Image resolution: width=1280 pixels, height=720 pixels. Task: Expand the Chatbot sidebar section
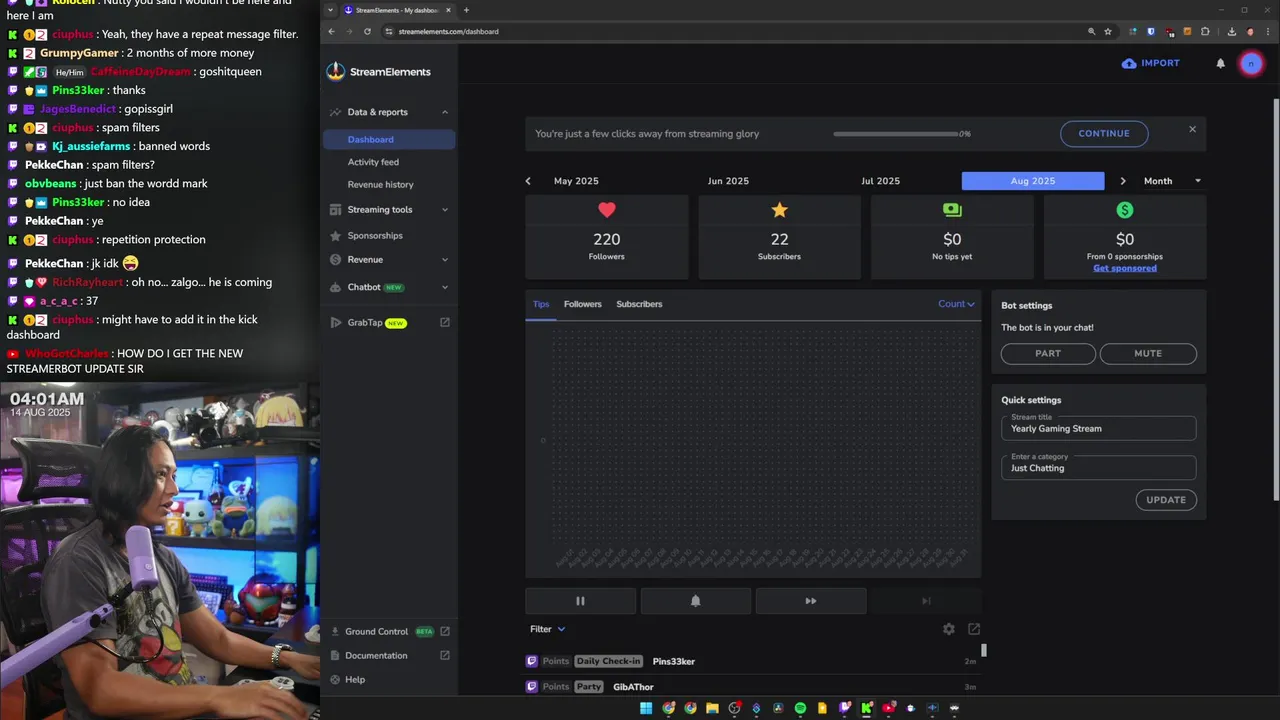click(x=388, y=287)
